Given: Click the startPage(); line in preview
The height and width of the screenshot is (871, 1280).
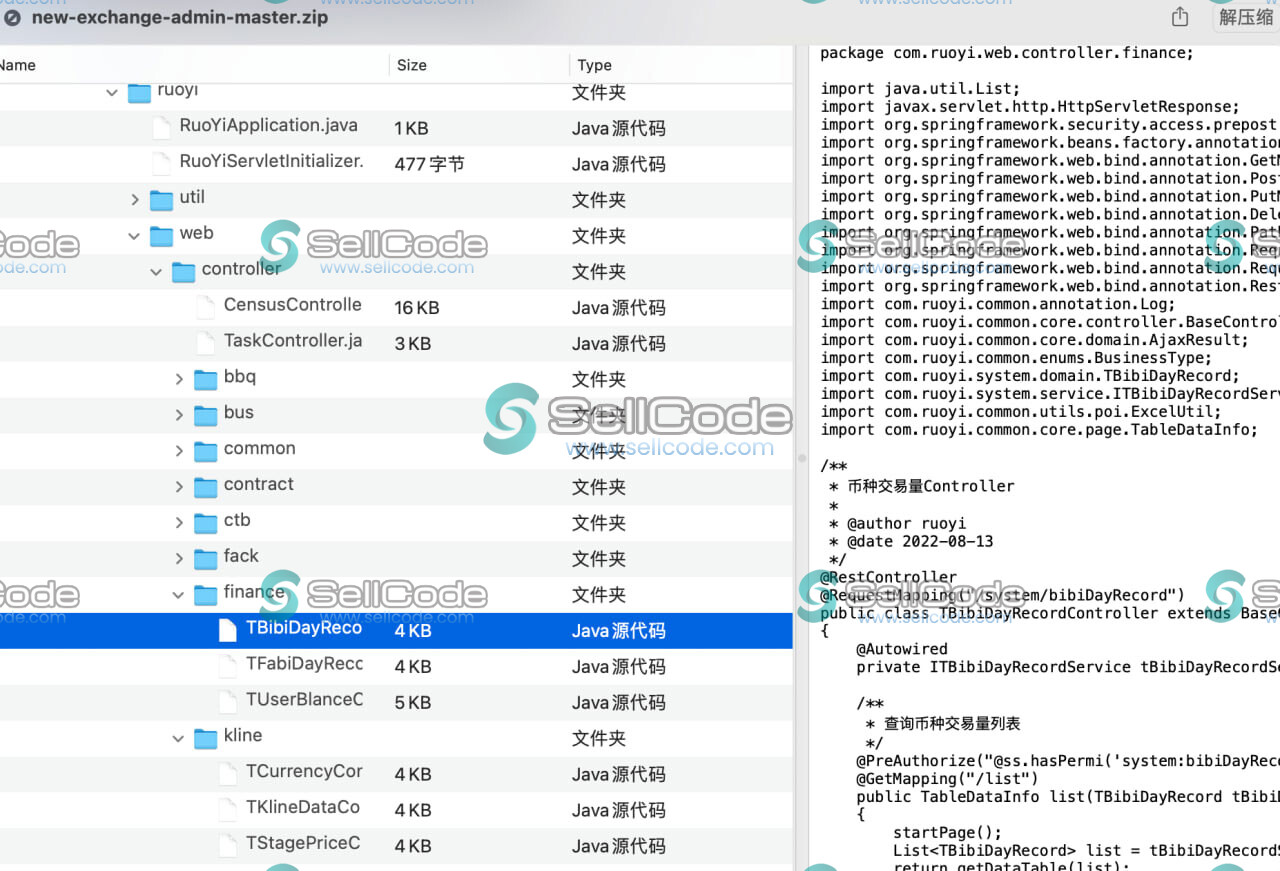Looking at the screenshot, I should tap(947, 833).
